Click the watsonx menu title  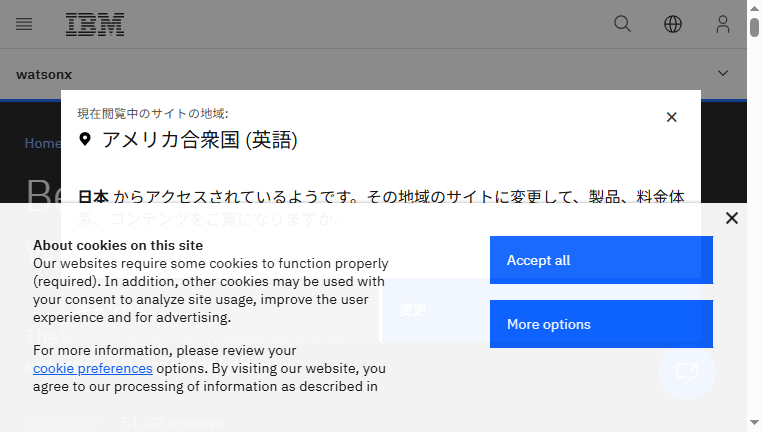pos(44,74)
